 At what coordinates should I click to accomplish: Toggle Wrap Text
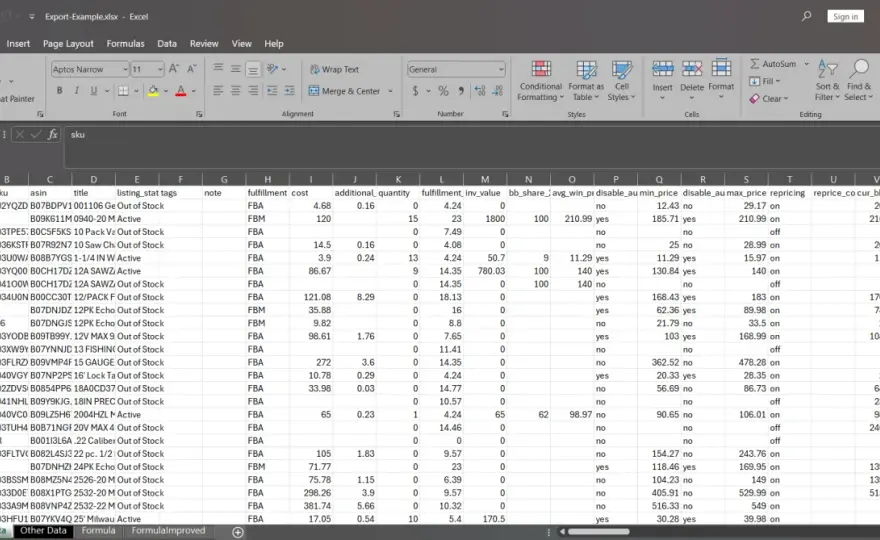pos(334,69)
